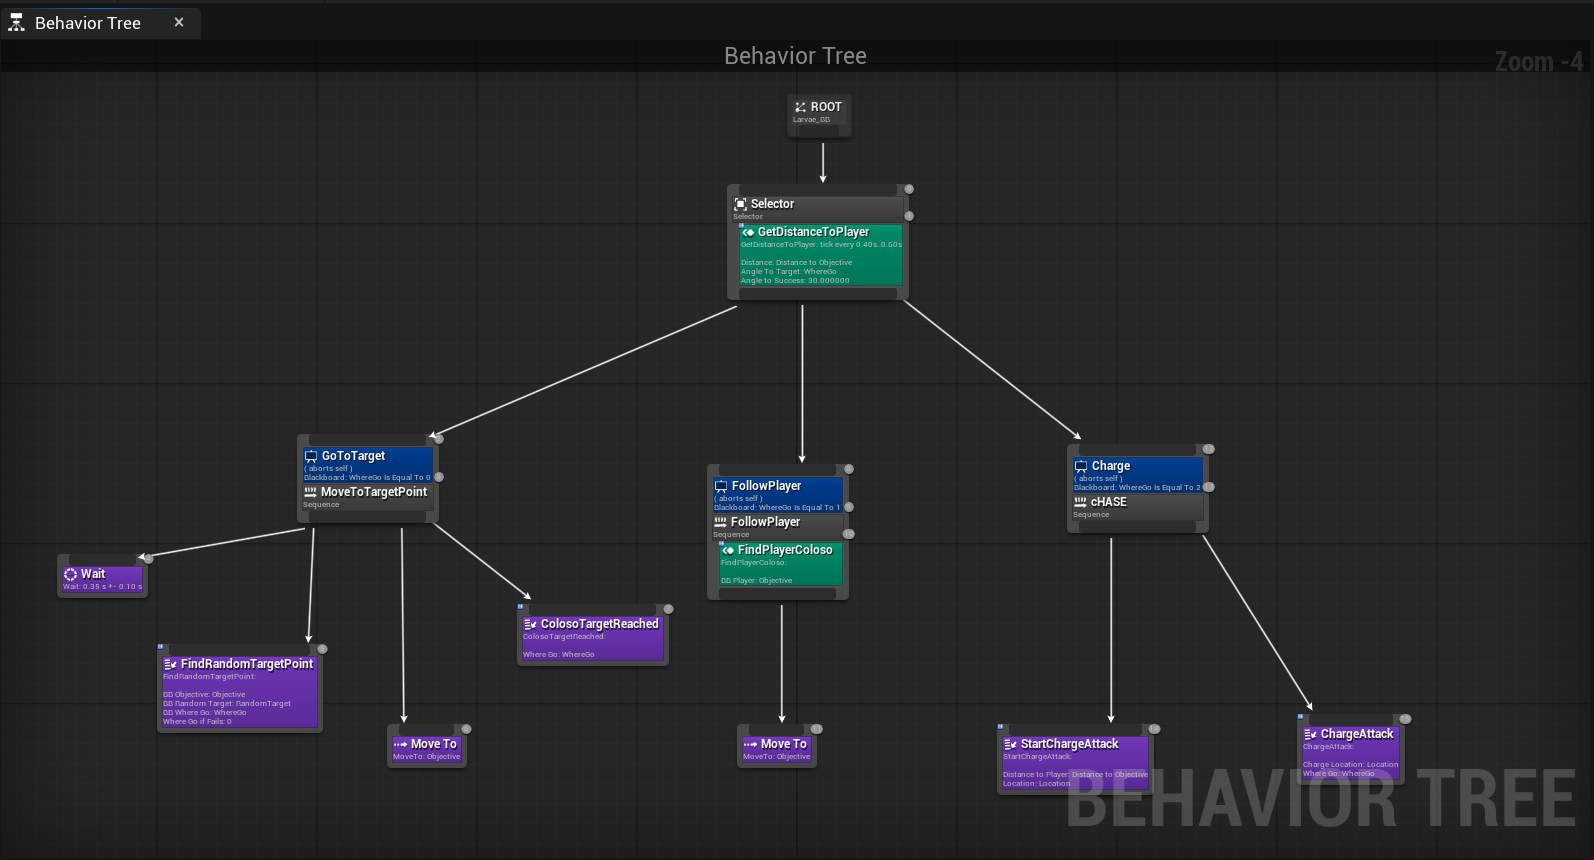Click 'BB Player: Objective' text

[x=756, y=581]
